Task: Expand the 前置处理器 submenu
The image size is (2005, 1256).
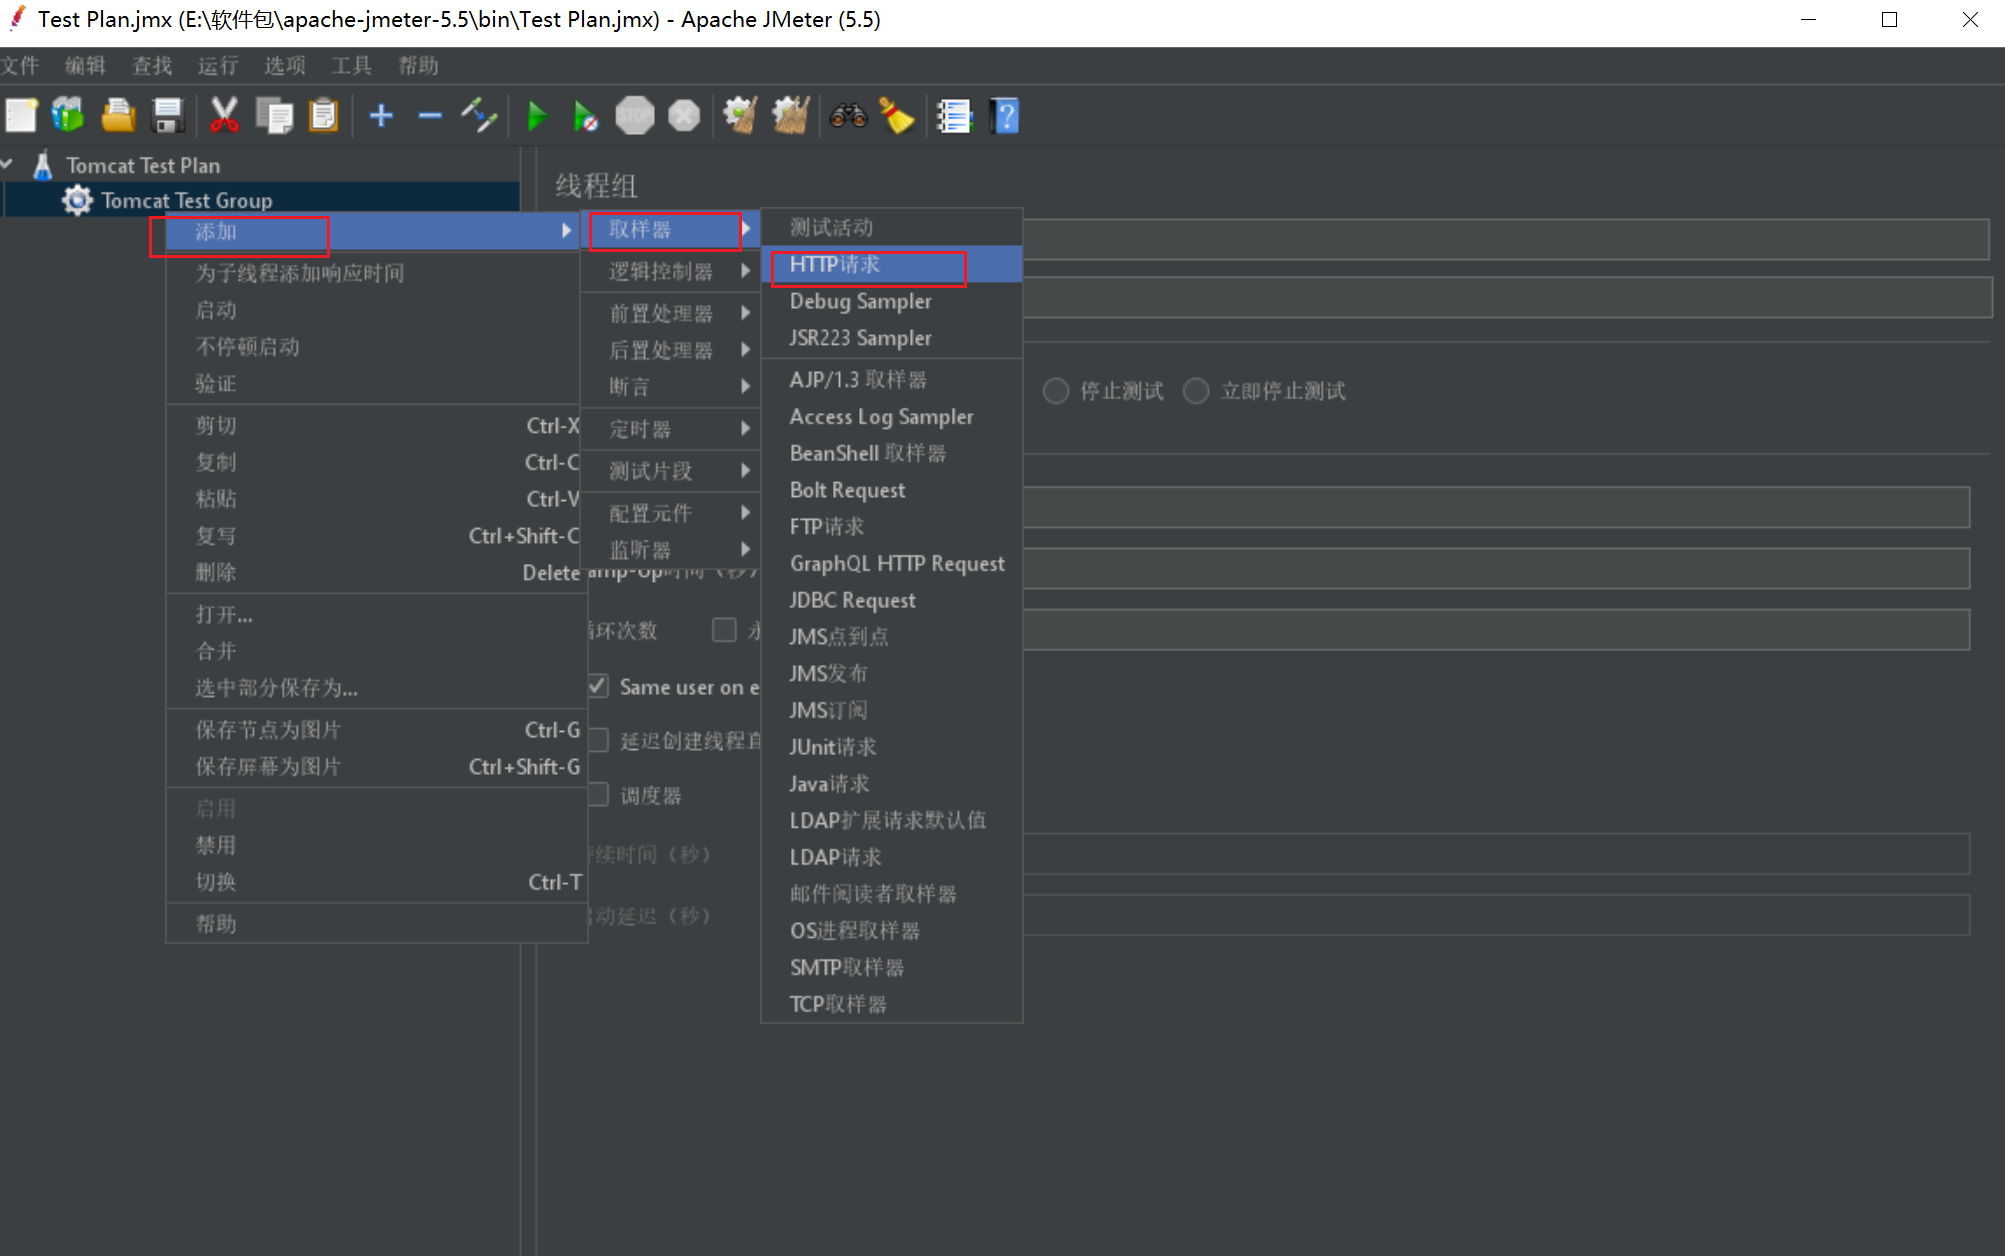Action: [670, 313]
